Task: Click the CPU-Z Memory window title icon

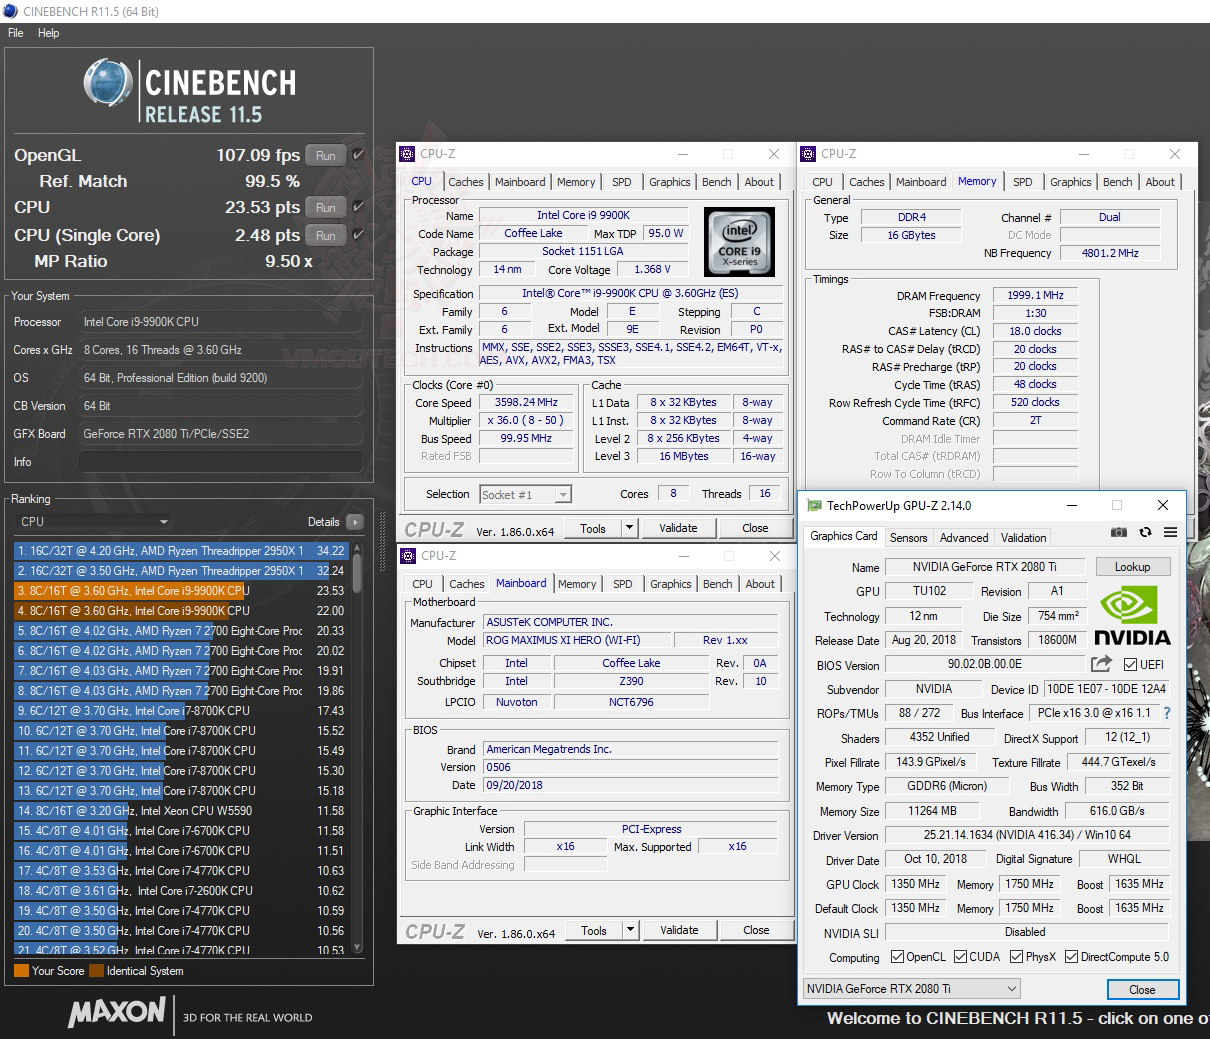Action: [808, 154]
